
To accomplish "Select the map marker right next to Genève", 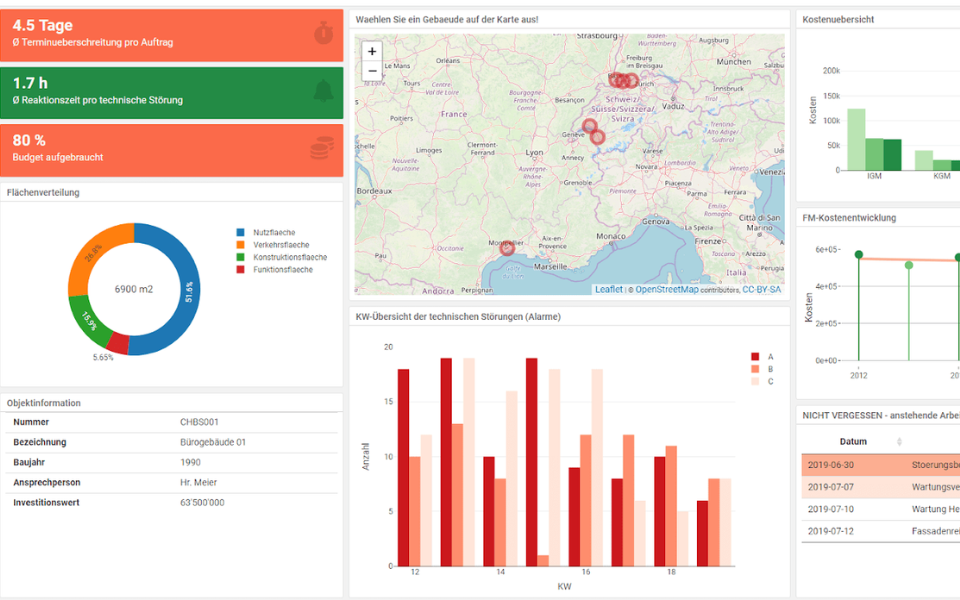I will pyautogui.click(x=589, y=127).
